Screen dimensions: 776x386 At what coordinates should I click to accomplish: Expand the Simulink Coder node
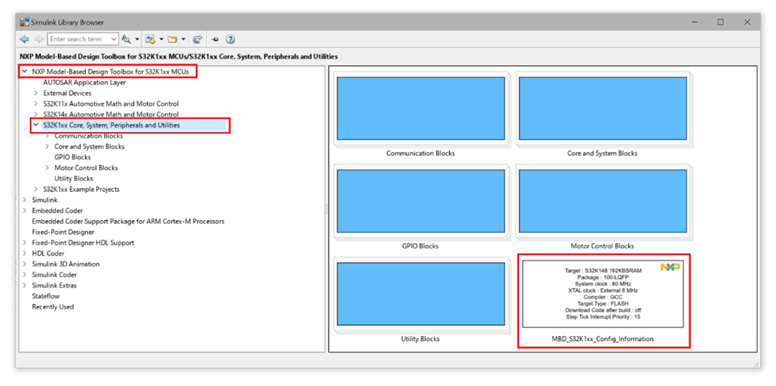24,275
